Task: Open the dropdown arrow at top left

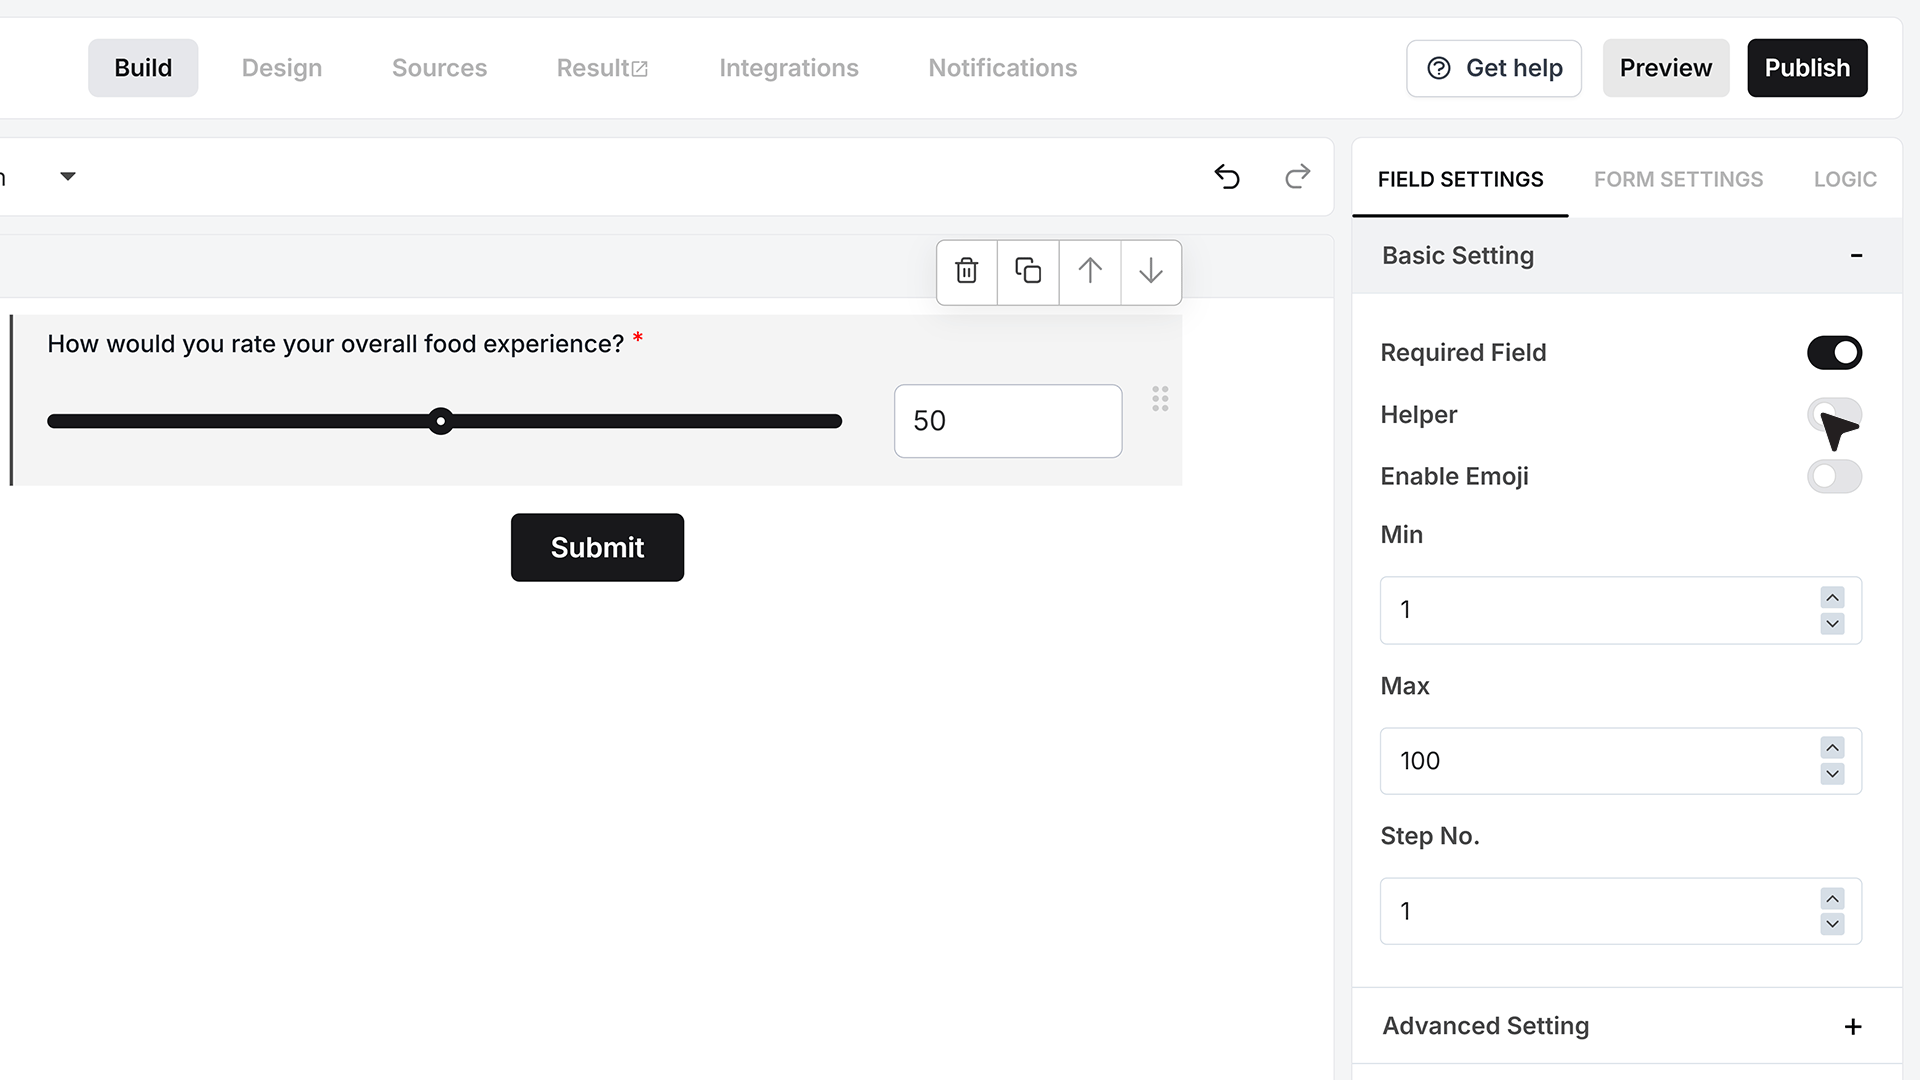Action: coord(68,177)
